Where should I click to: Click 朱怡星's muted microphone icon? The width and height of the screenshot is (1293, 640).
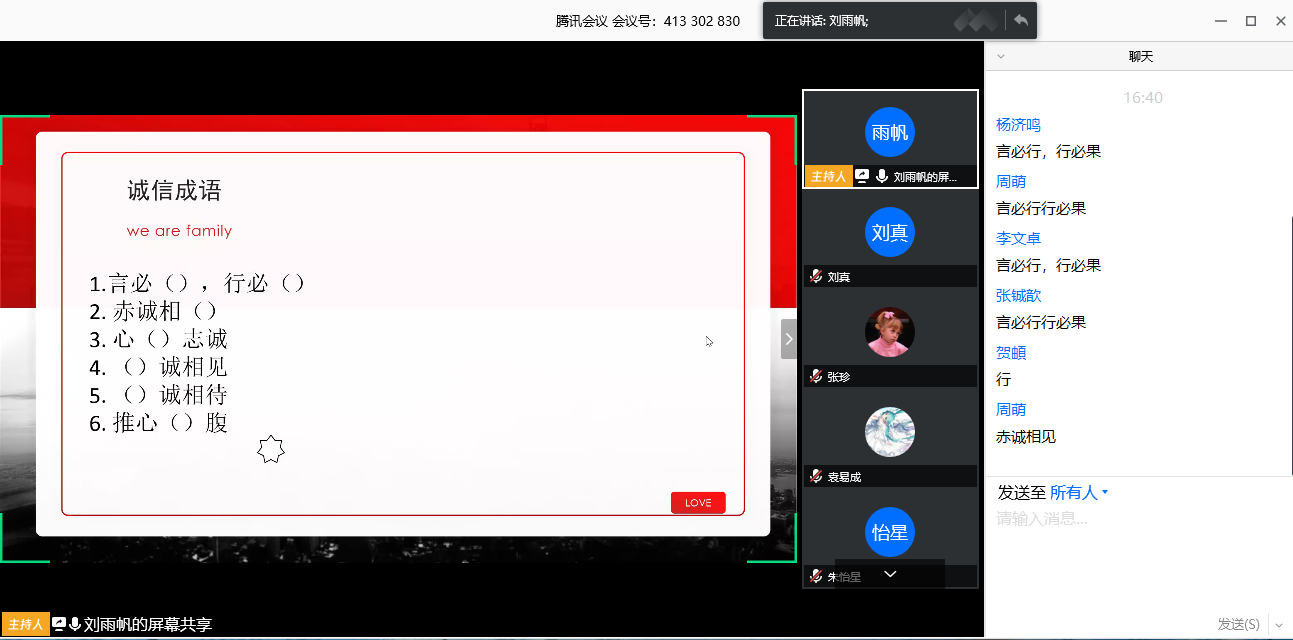(816, 577)
